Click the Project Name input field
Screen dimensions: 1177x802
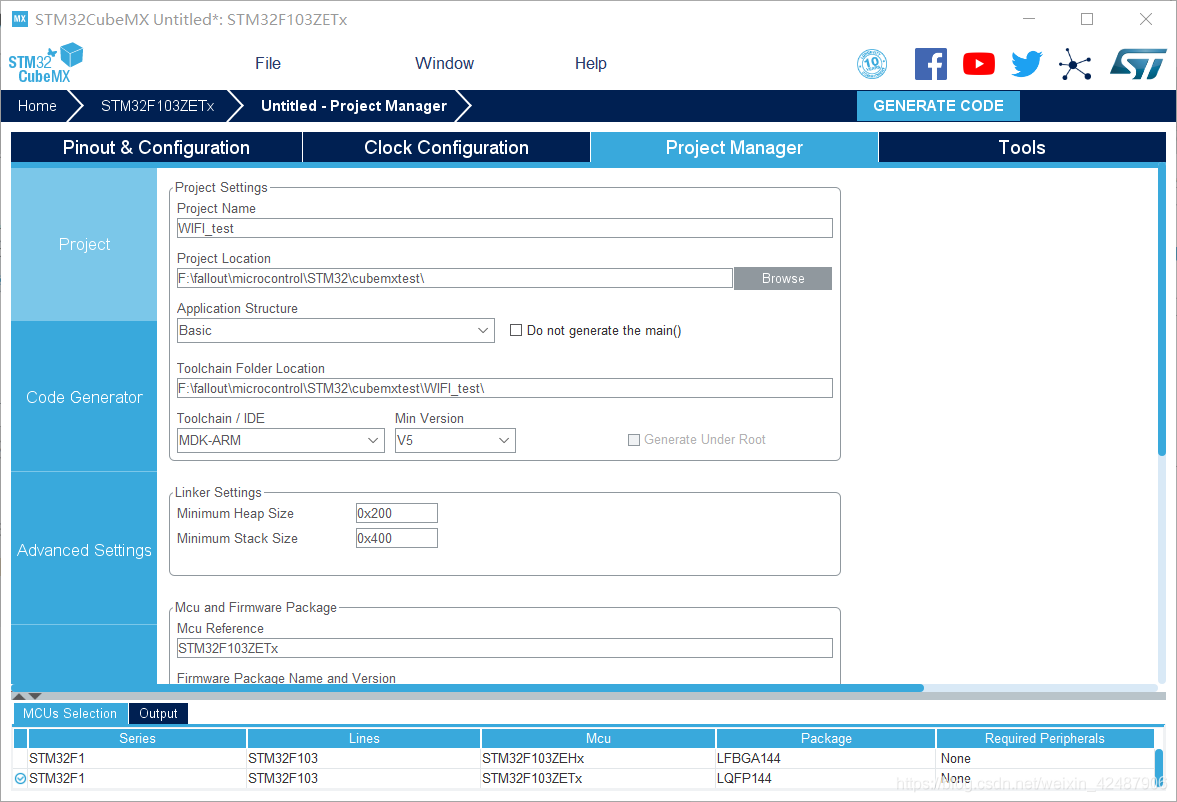tap(504, 228)
